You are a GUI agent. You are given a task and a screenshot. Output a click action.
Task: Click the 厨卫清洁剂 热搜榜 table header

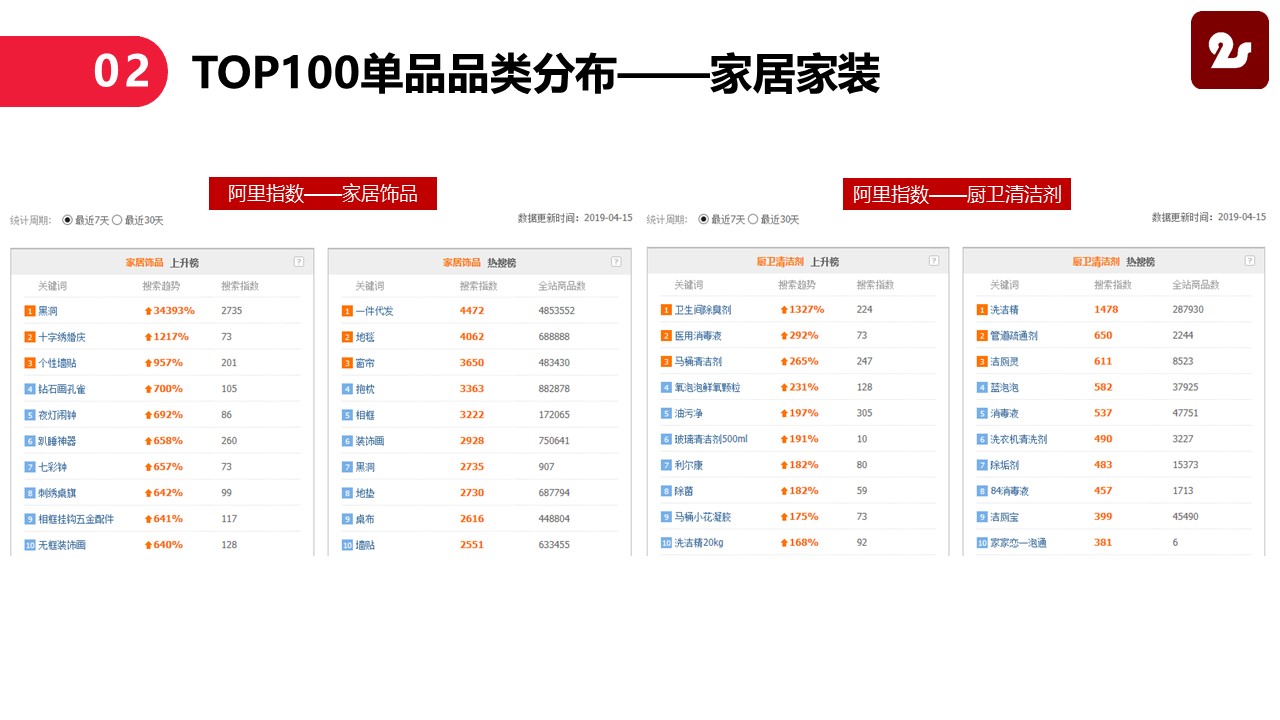[x=1114, y=261]
